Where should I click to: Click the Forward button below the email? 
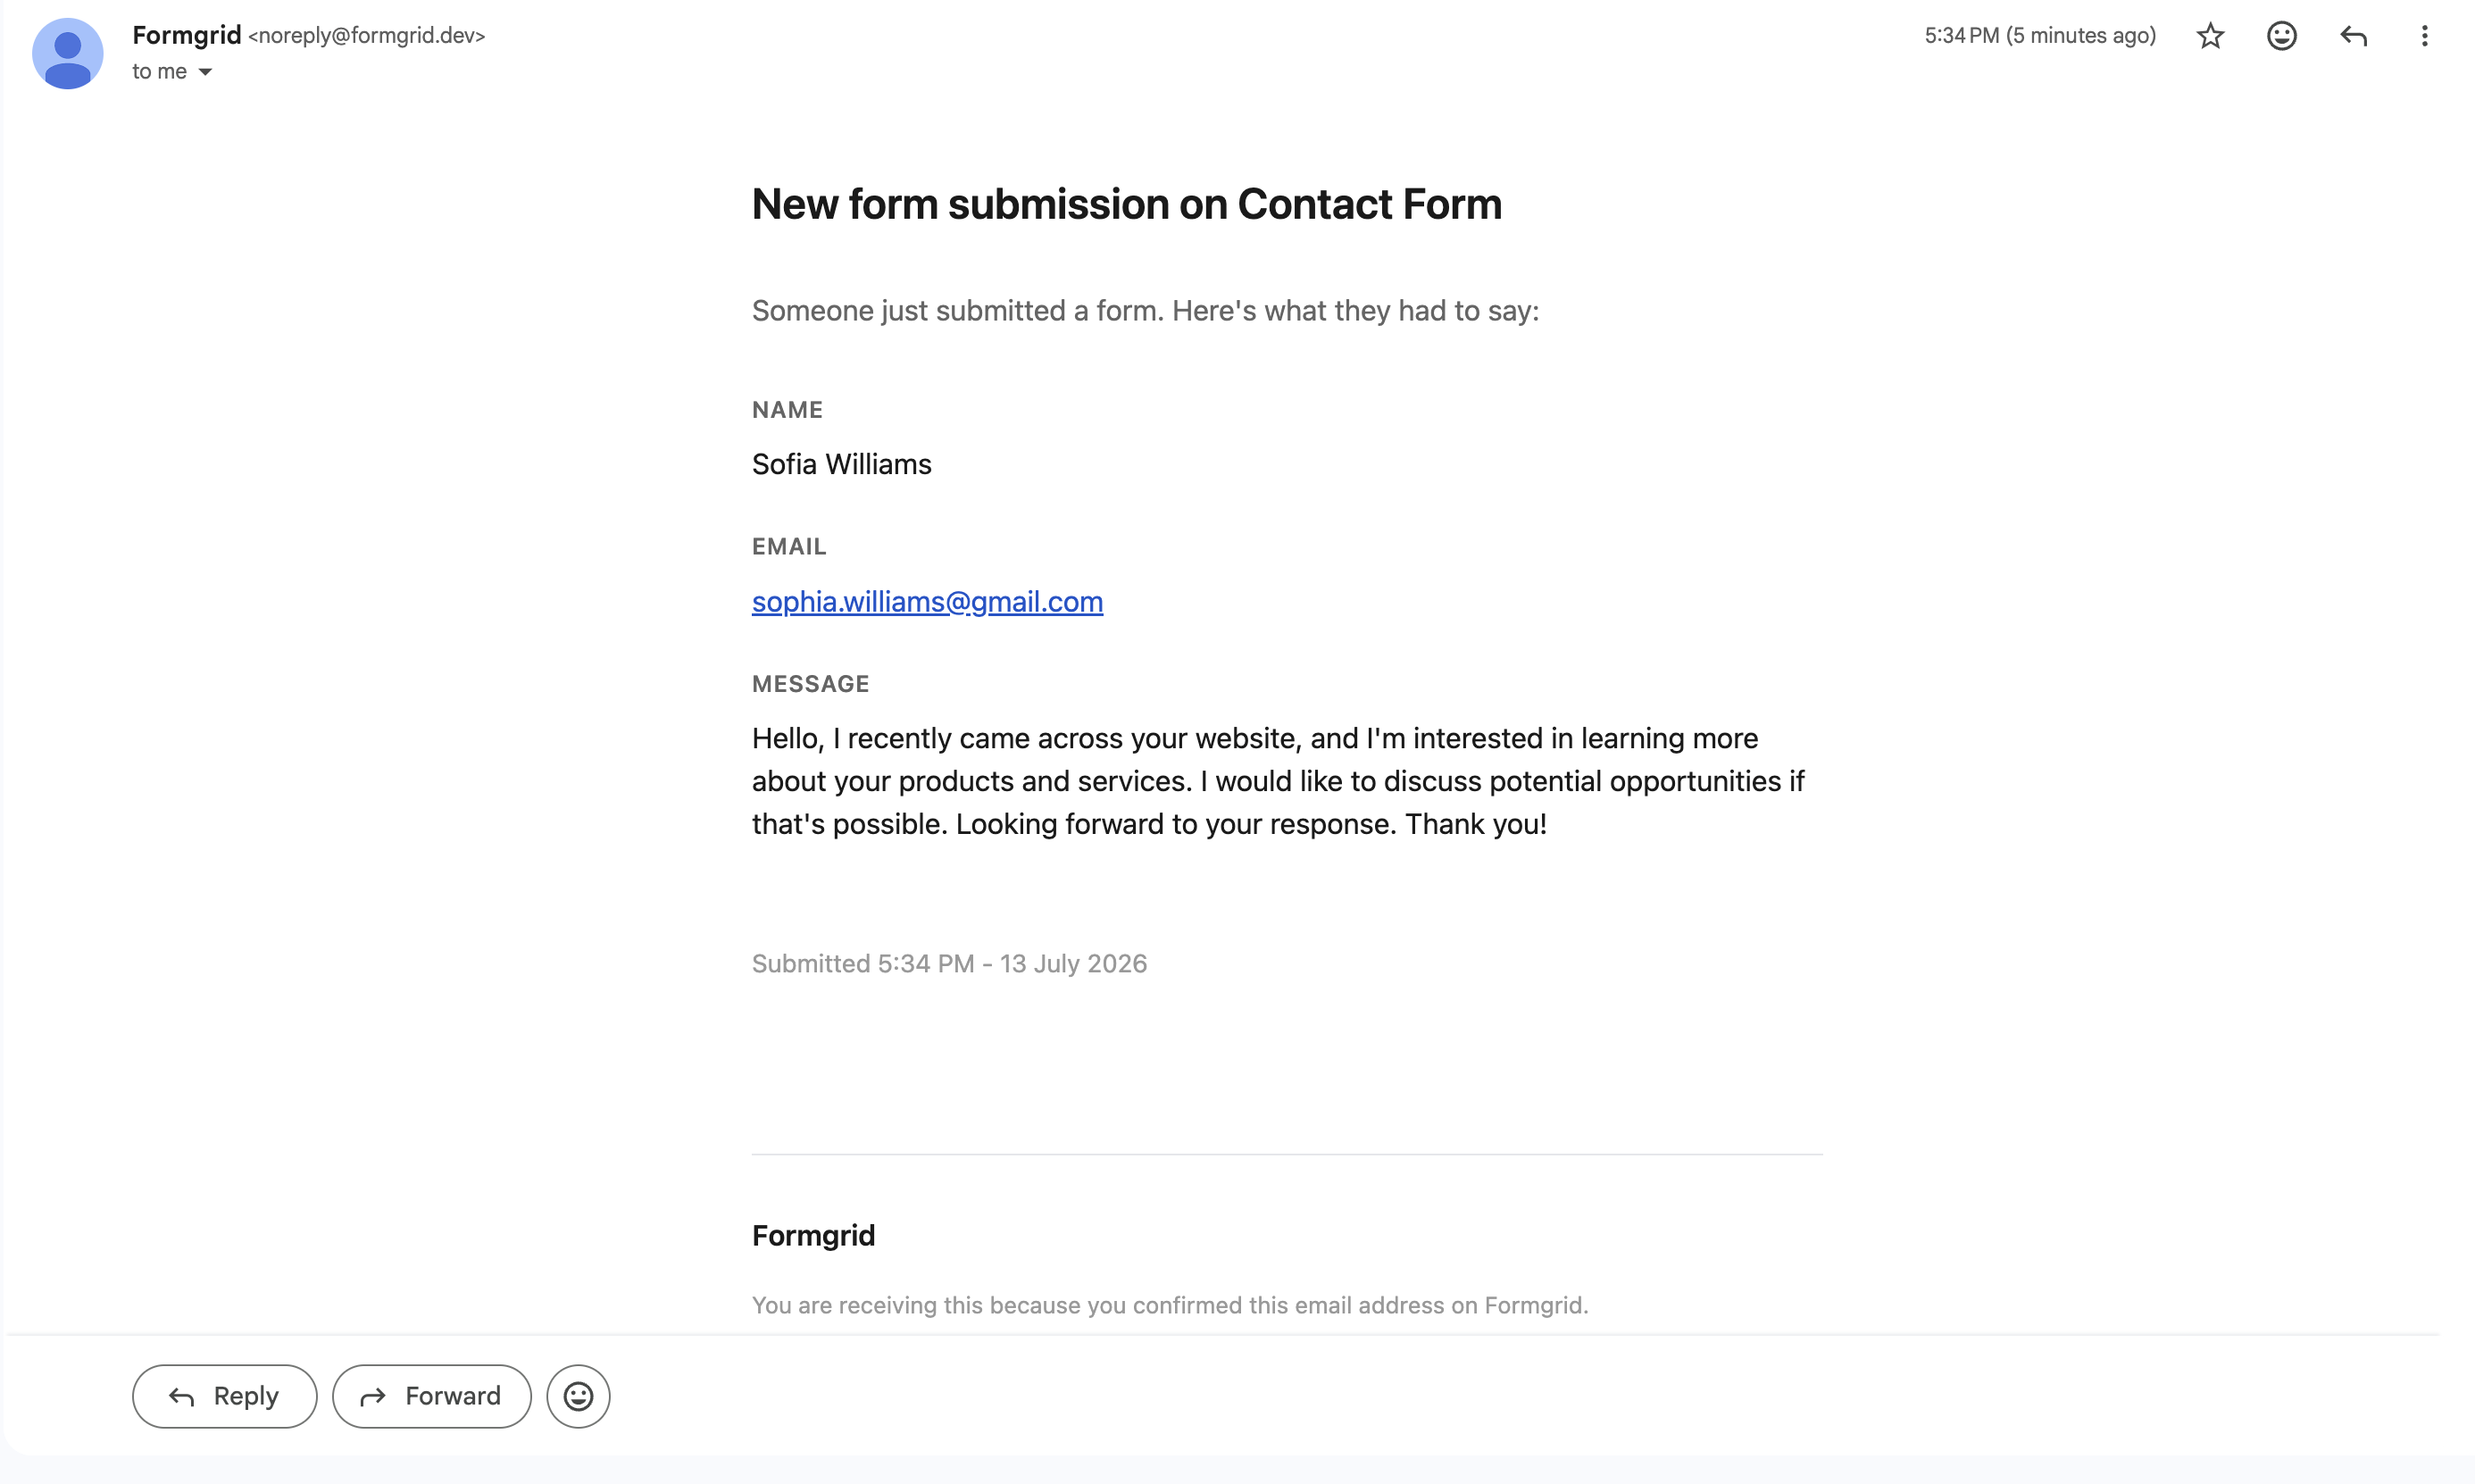[x=431, y=1396]
